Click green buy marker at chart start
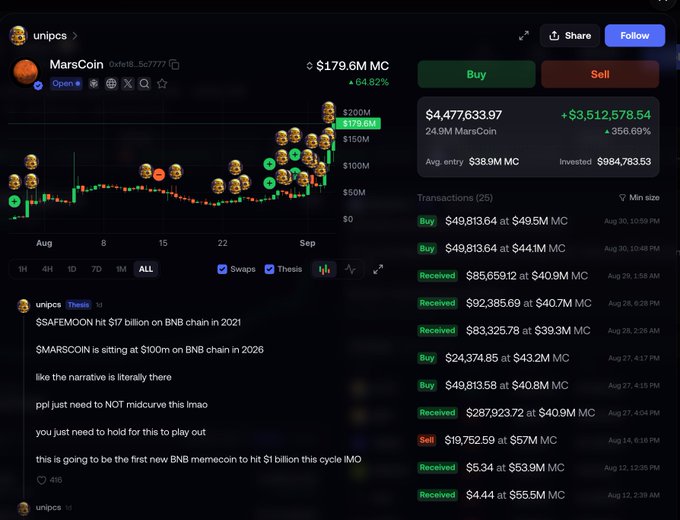This screenshot has width=680, height=520. (15, 201)
